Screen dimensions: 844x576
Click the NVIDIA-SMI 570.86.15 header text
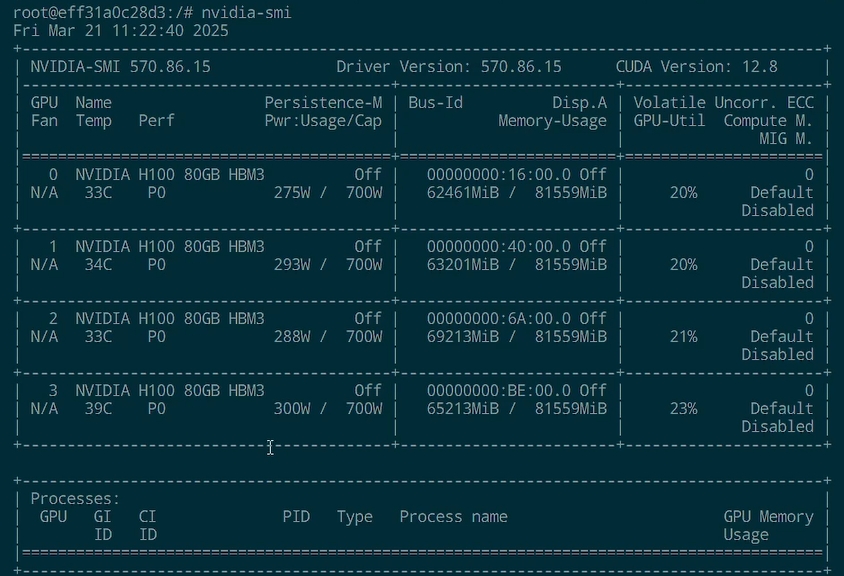pyautogui.click(x=121, y=67)
